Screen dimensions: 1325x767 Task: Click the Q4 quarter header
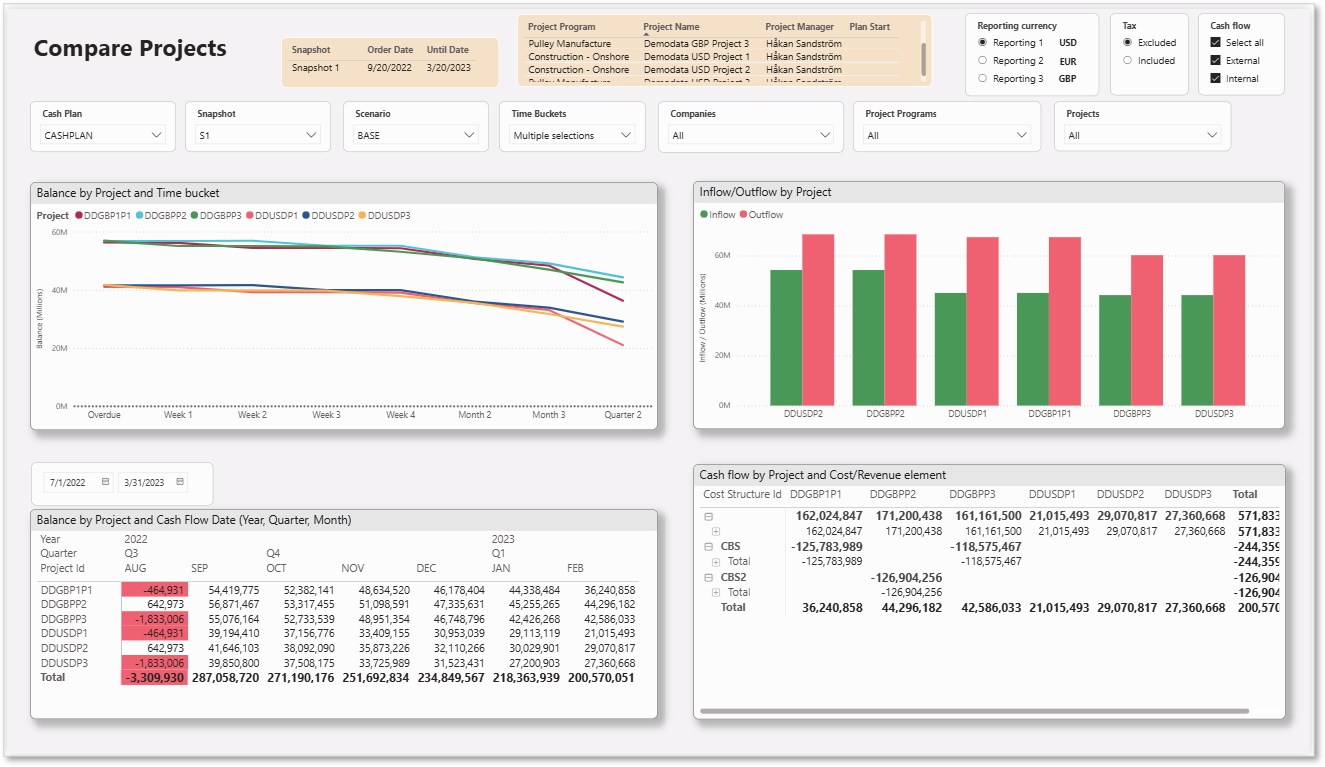(x=273, y=553)
